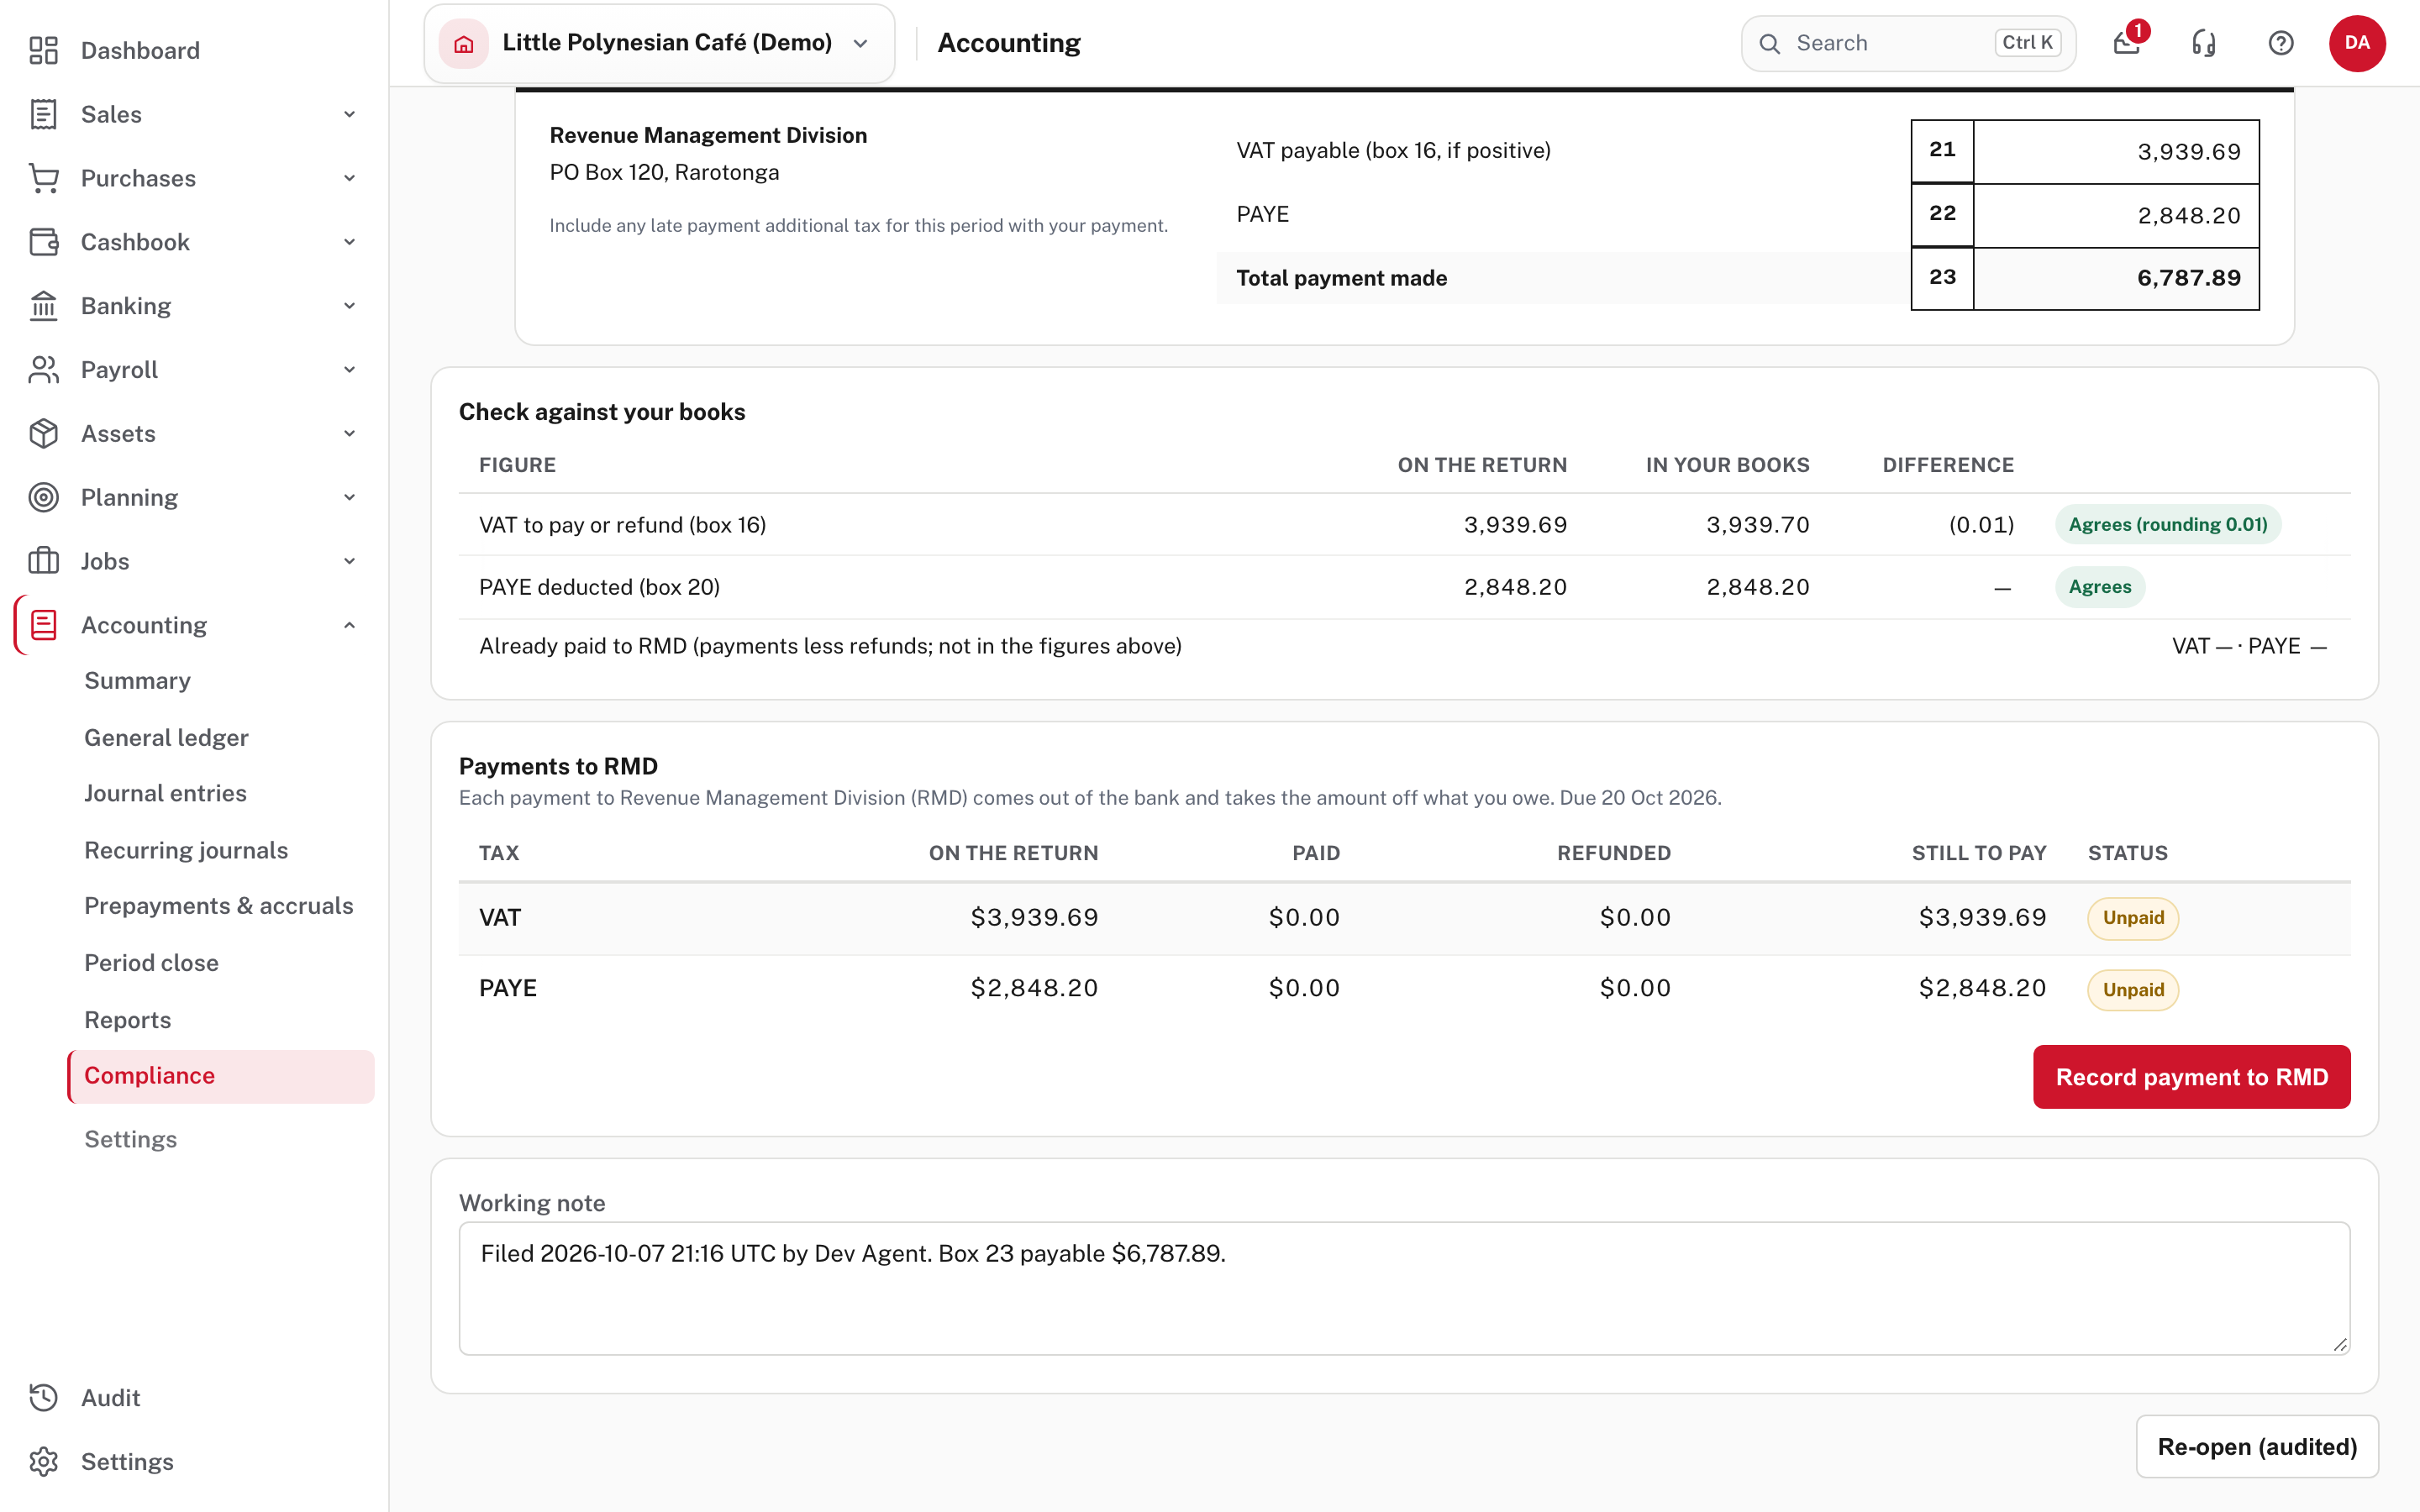This screenshot has width=2420, height=1512.
Task: Open the notifications inbox icon
Action: pos(2127,43)
